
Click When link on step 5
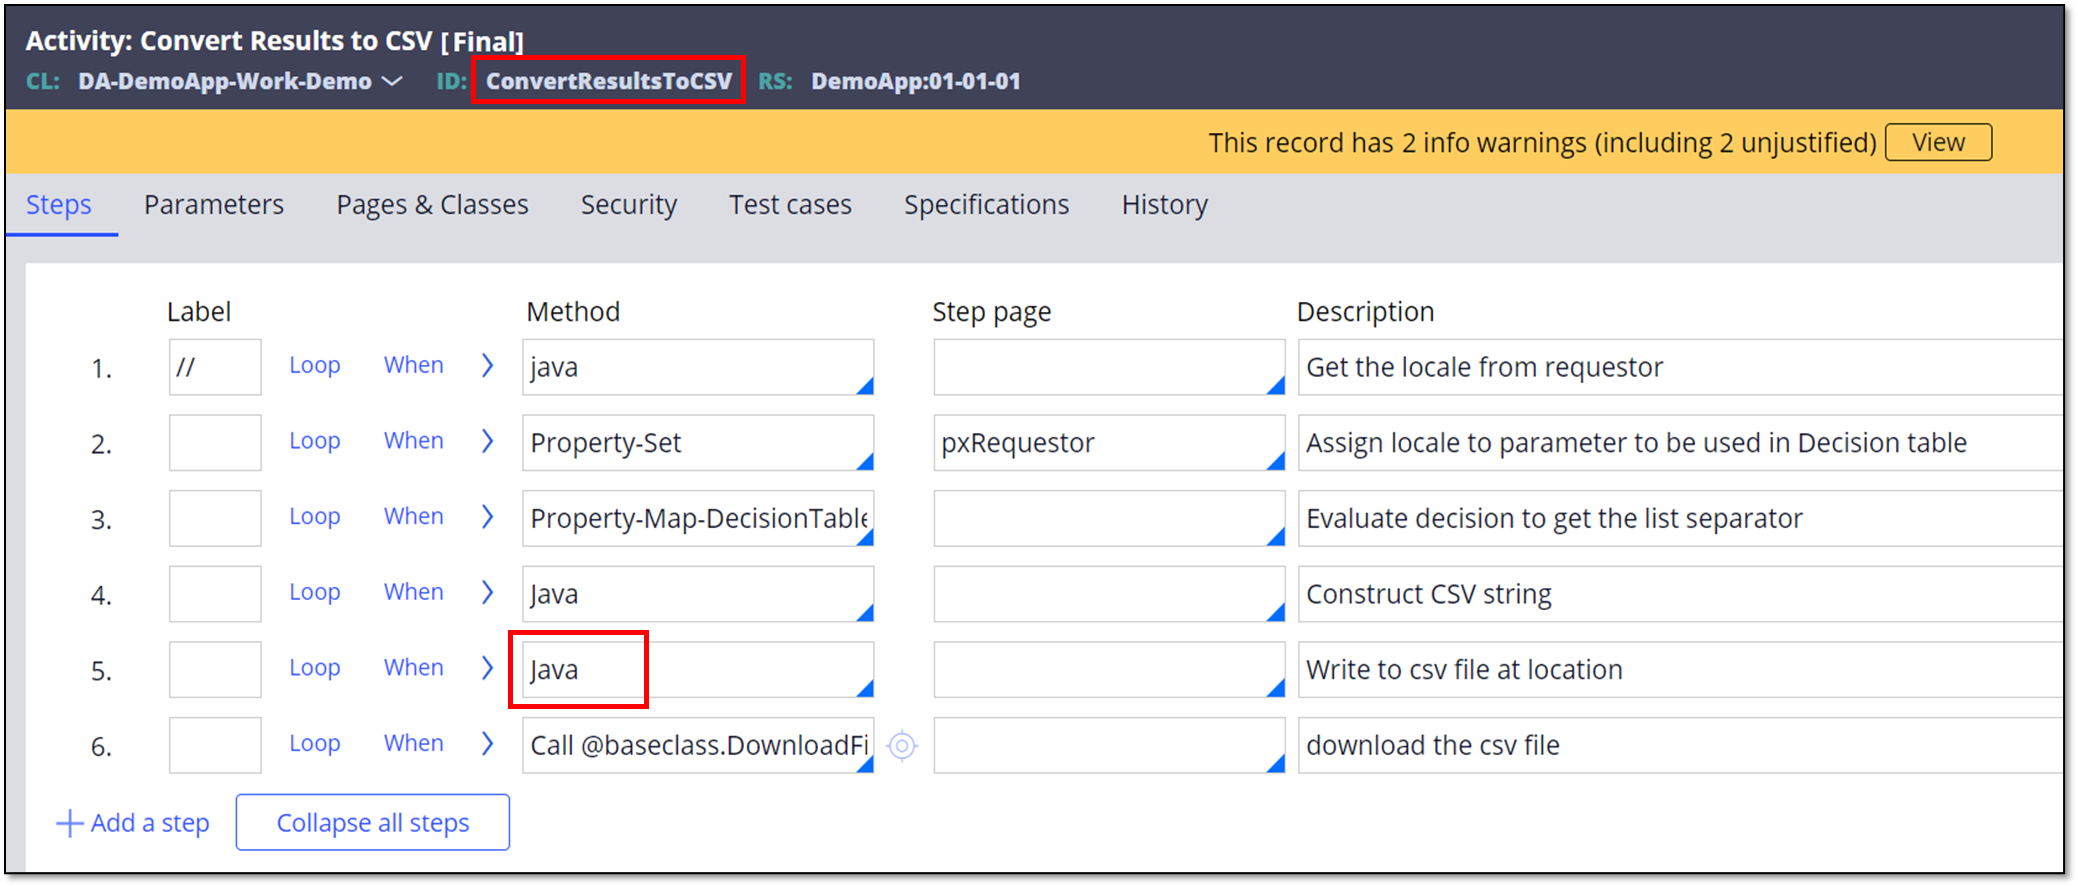coord(413,667)
